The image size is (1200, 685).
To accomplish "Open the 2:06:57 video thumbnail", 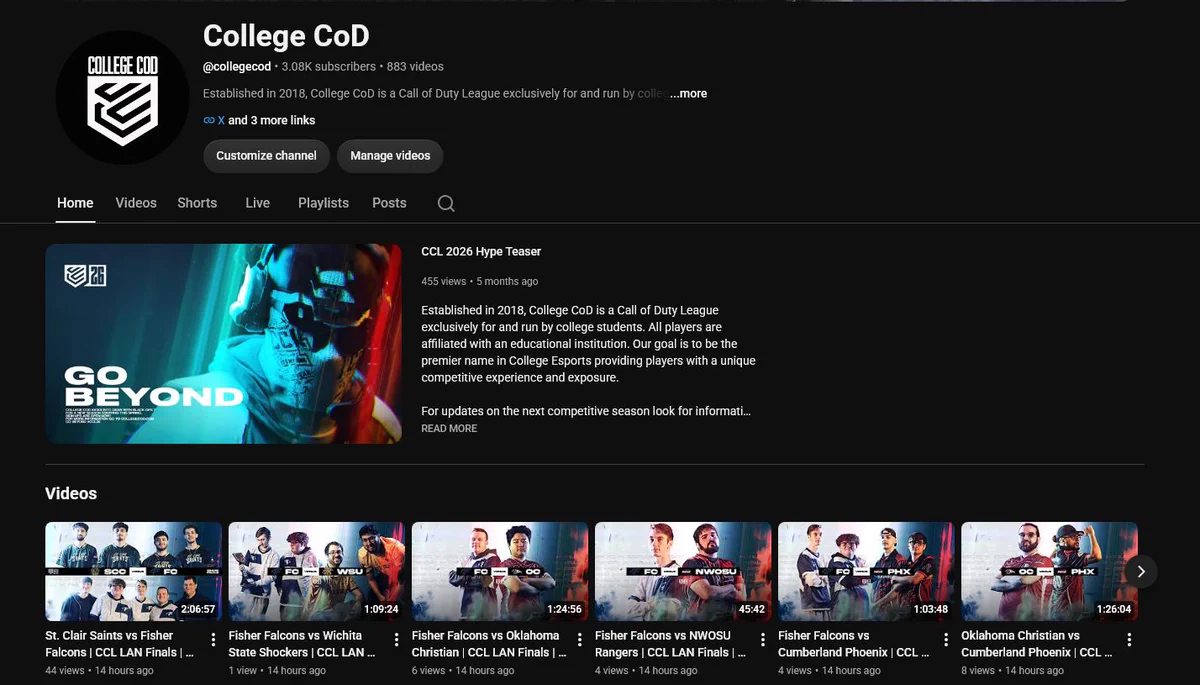I will 133,571.
